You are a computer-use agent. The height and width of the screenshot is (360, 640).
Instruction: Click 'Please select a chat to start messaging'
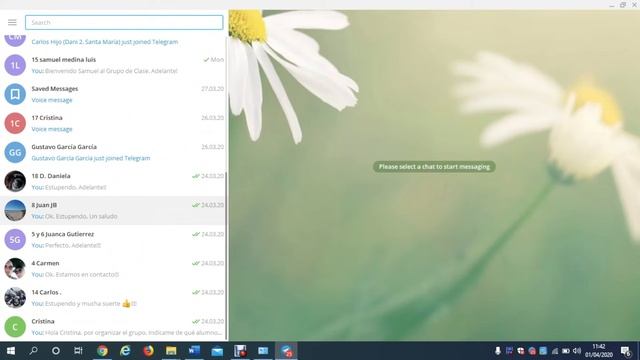[x=434, y=167]
